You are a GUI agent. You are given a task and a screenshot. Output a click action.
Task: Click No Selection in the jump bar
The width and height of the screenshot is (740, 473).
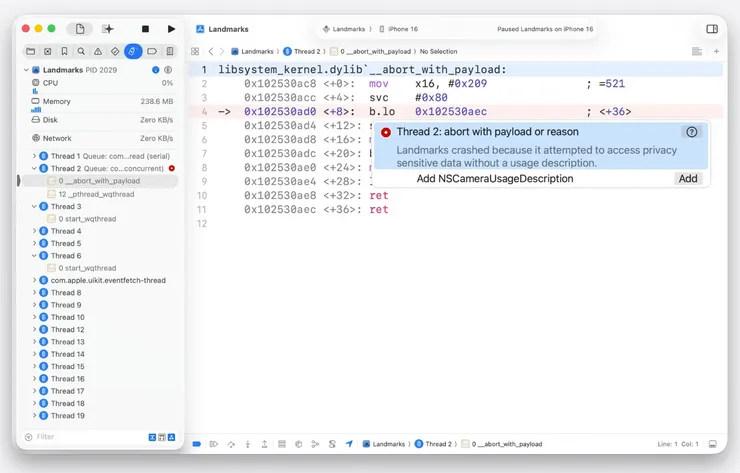click(438, 51)
